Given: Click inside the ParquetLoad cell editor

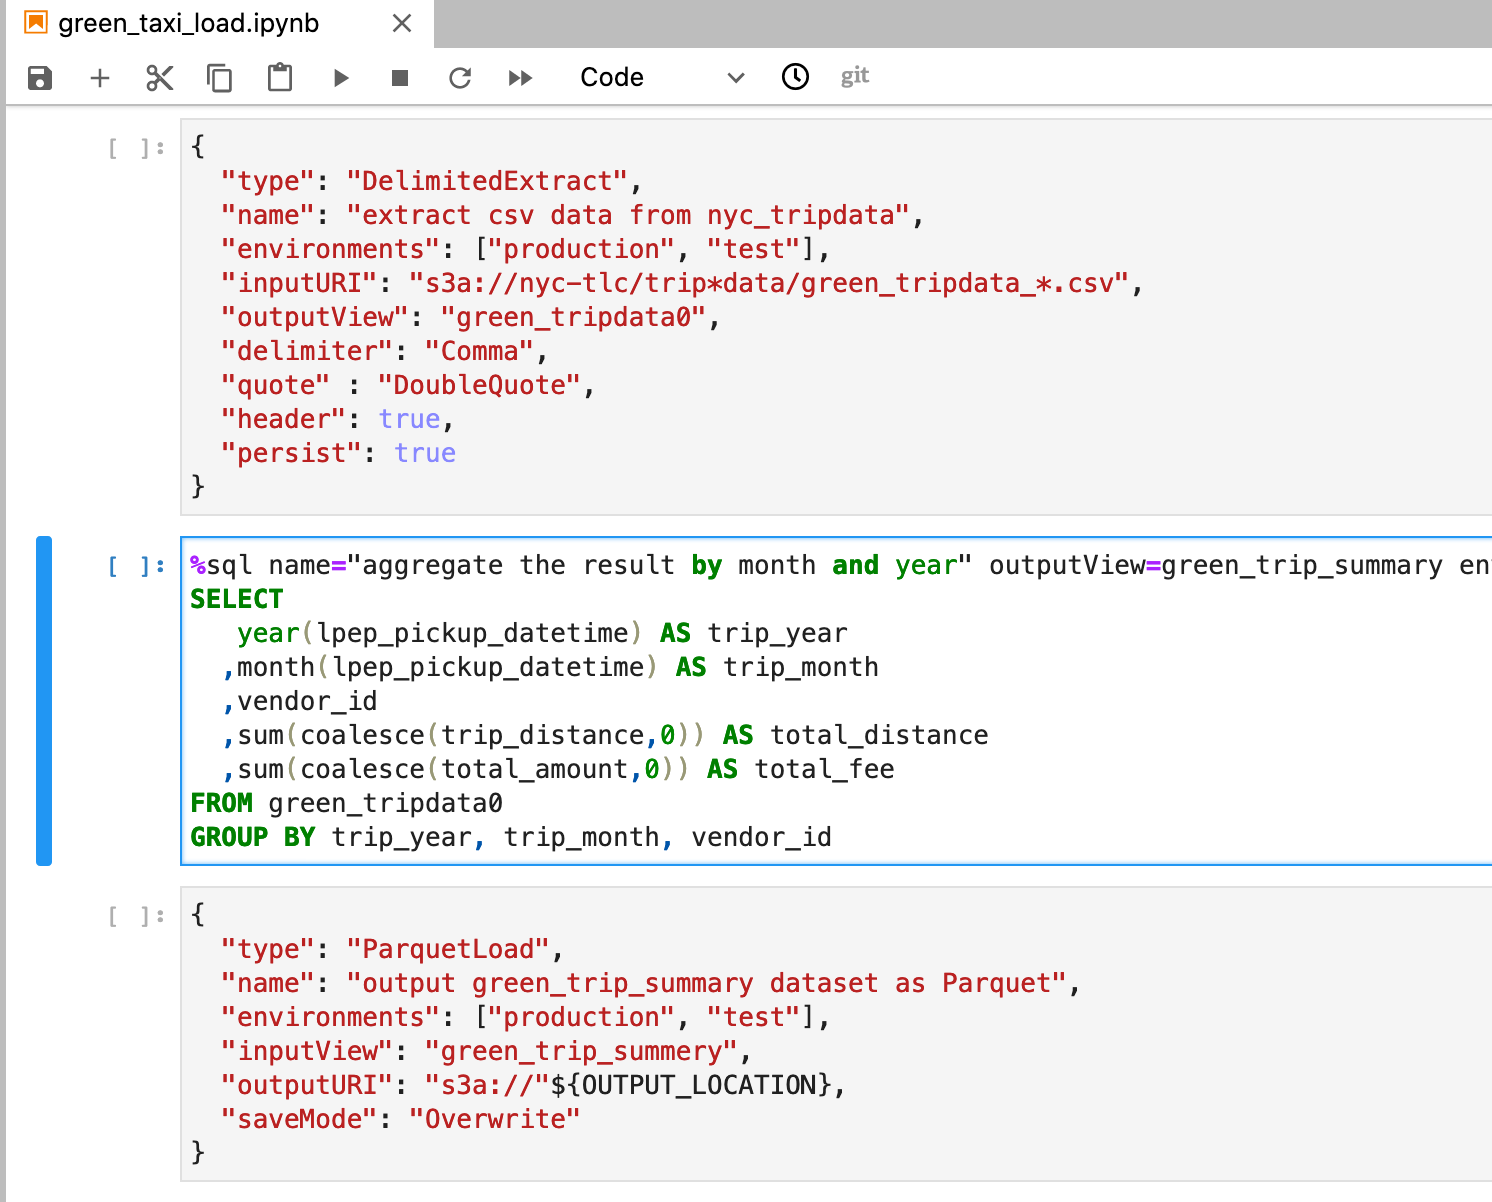Looking at the screenshot, I should point(836,1034).
